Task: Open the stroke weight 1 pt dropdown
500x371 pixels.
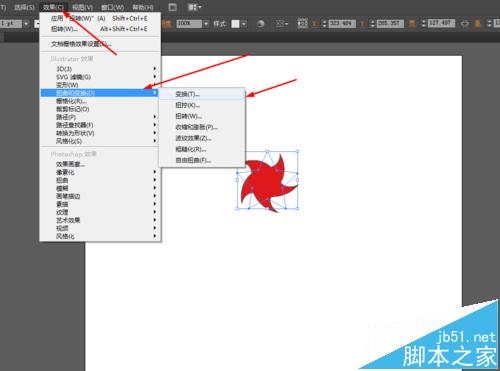Action: pos(26,24)
